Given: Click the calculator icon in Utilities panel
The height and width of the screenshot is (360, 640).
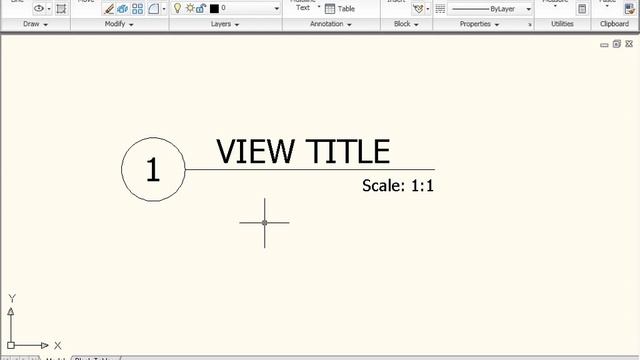Looking at the screenshot, I should pos(582,9).
